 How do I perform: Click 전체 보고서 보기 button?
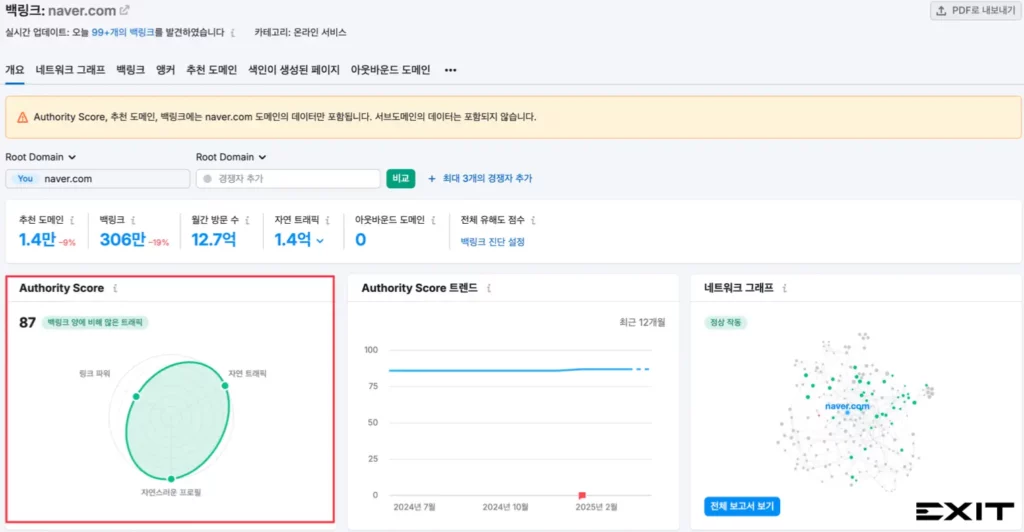coord(742,507)
